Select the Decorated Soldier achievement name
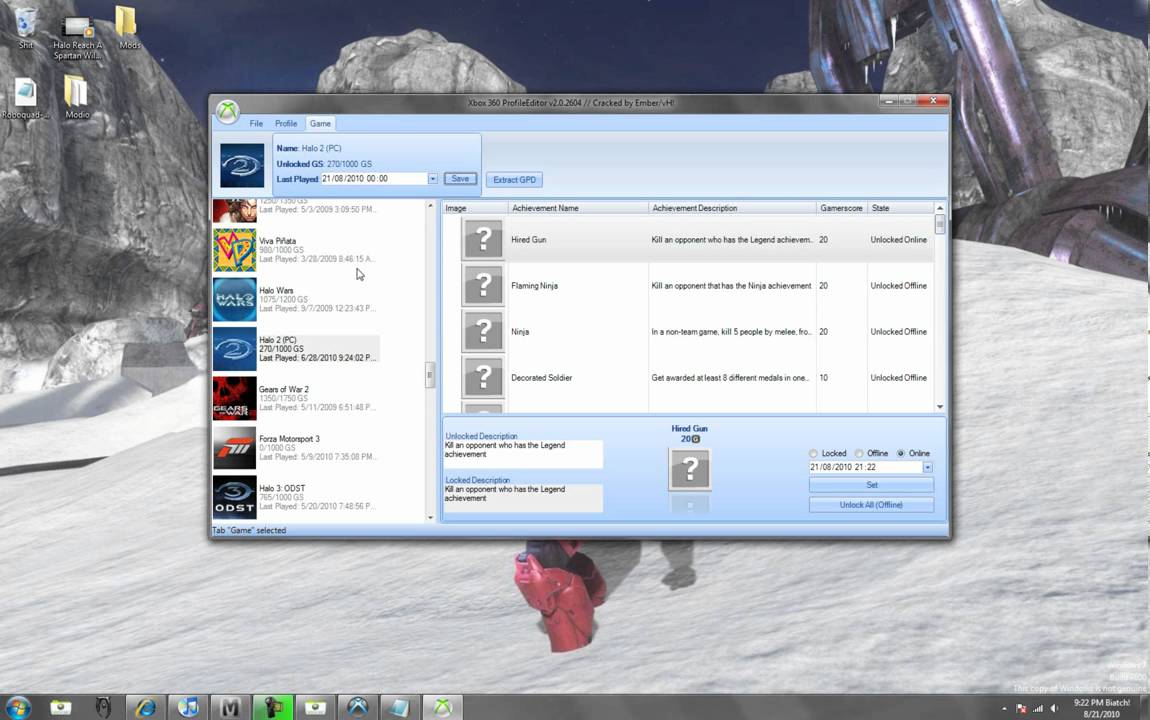 [x=541, y=378]
